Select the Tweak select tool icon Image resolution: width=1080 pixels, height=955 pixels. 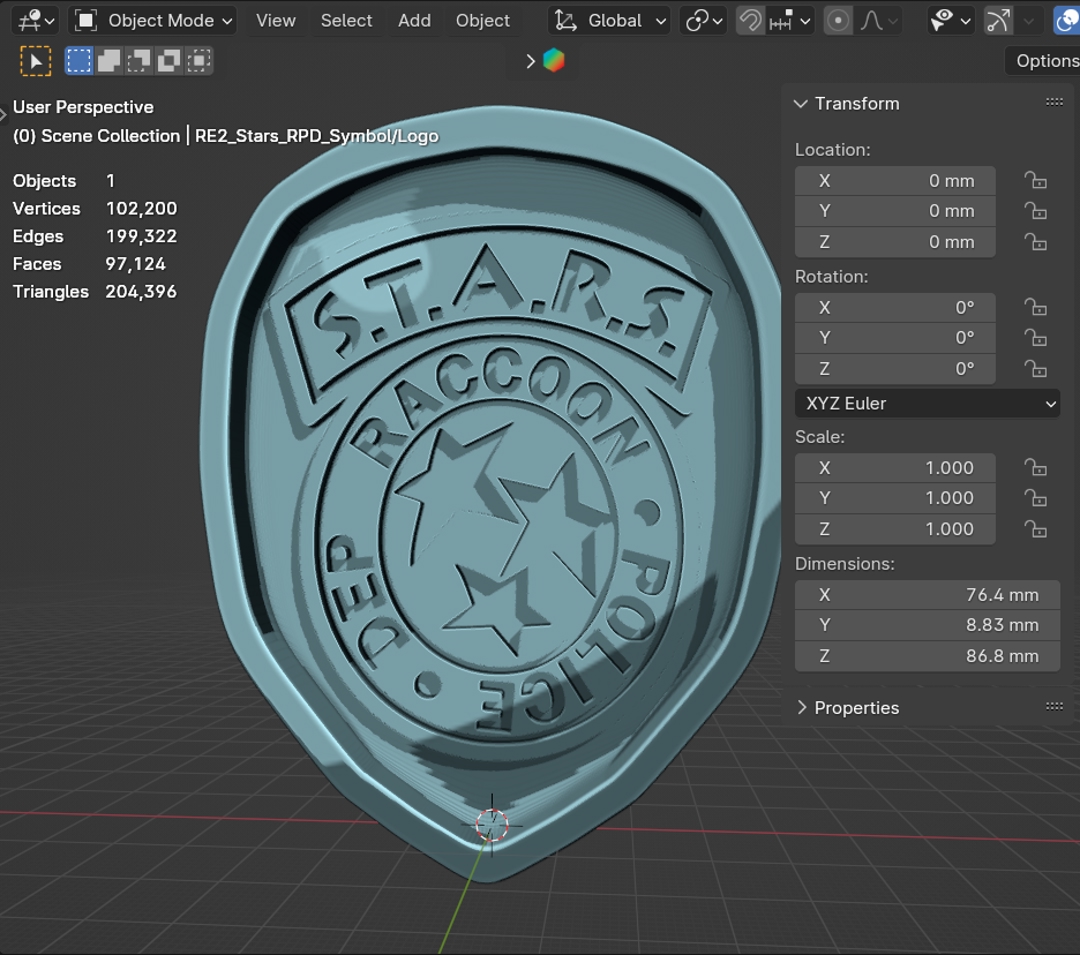point(36,61)
